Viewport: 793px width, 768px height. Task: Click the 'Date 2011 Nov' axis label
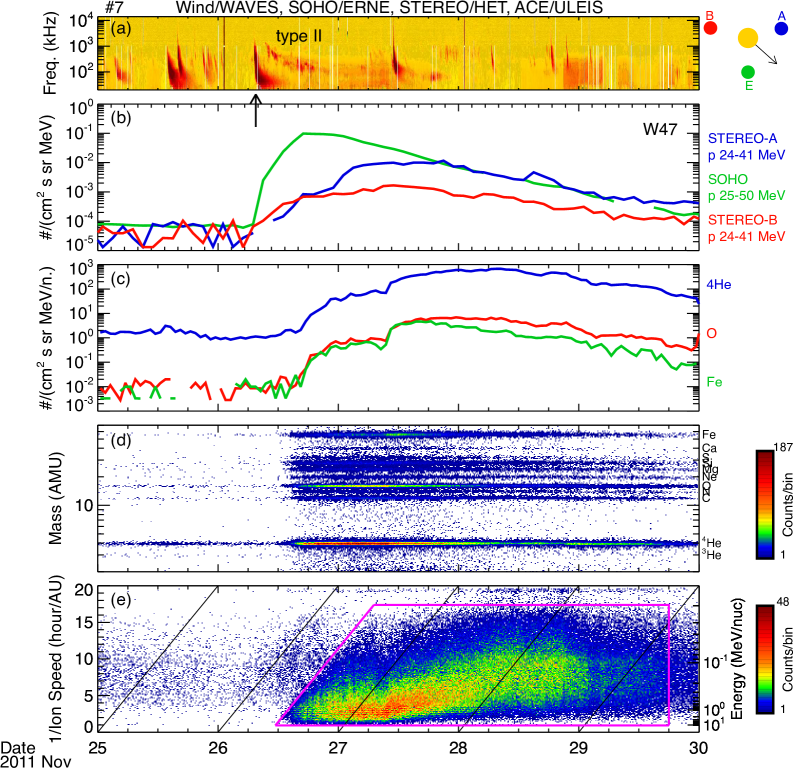35,754
